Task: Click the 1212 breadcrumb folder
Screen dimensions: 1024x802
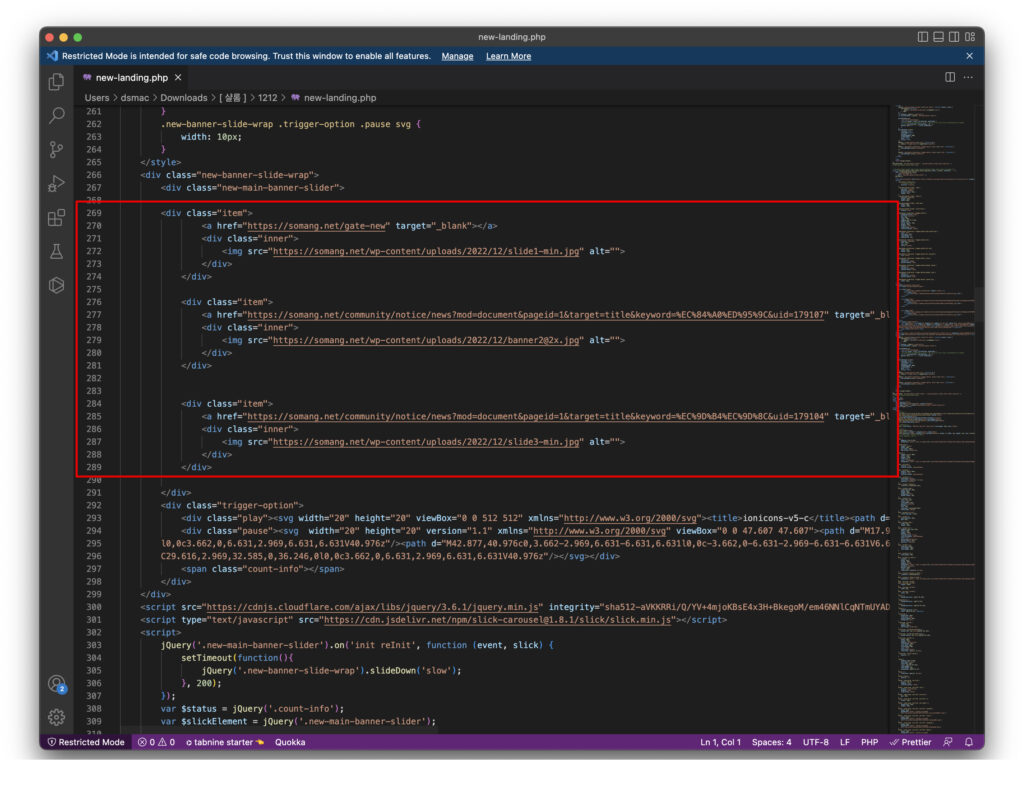Action: (x=267, y=98)
